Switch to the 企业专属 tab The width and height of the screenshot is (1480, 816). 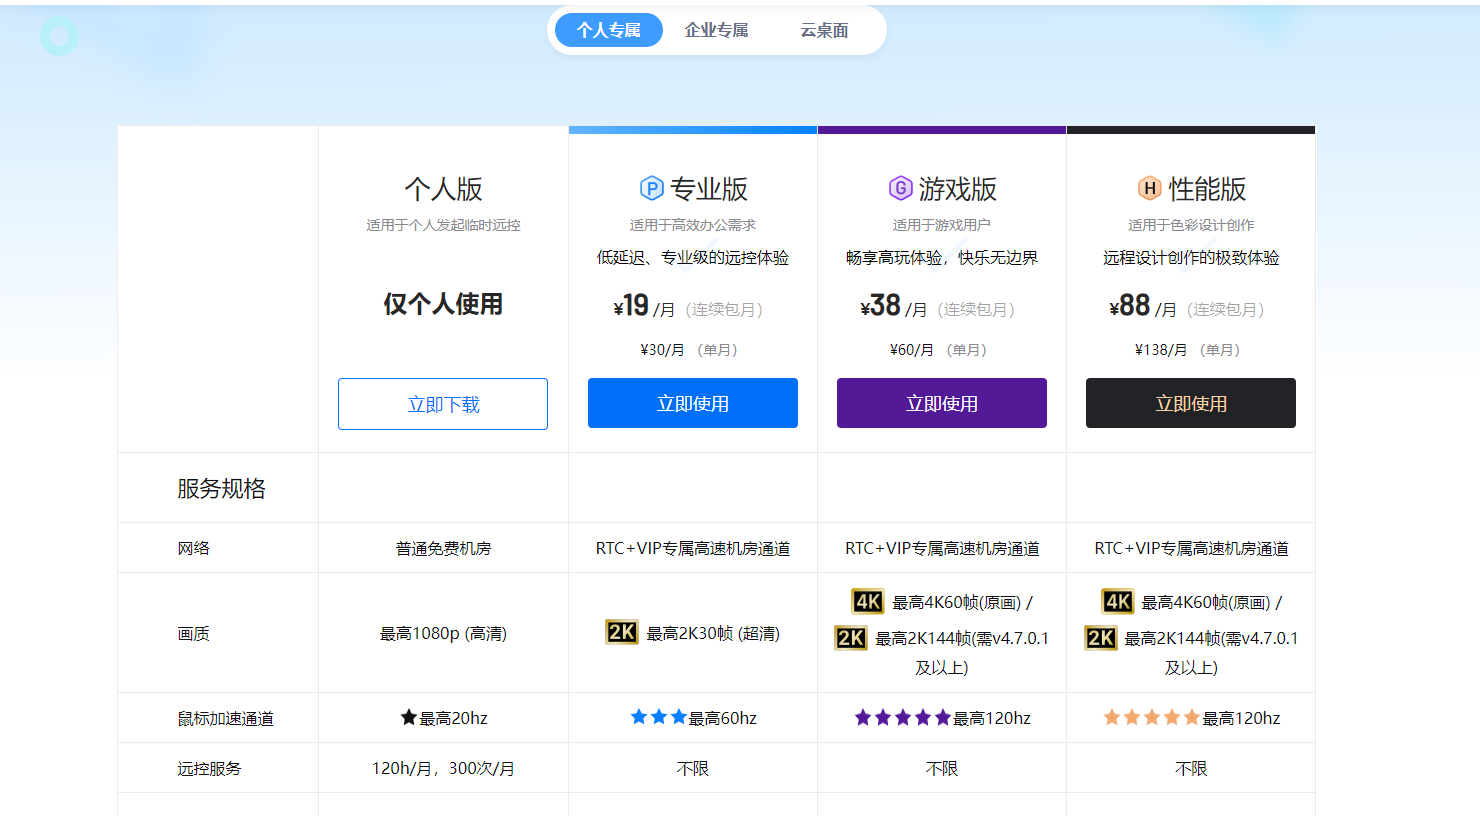tap(716, 30)
